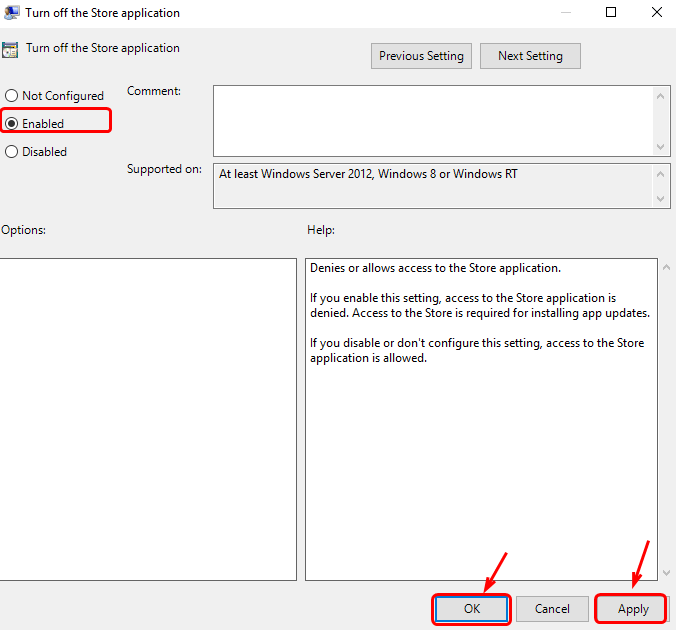Confirm with the OK button

472,608
